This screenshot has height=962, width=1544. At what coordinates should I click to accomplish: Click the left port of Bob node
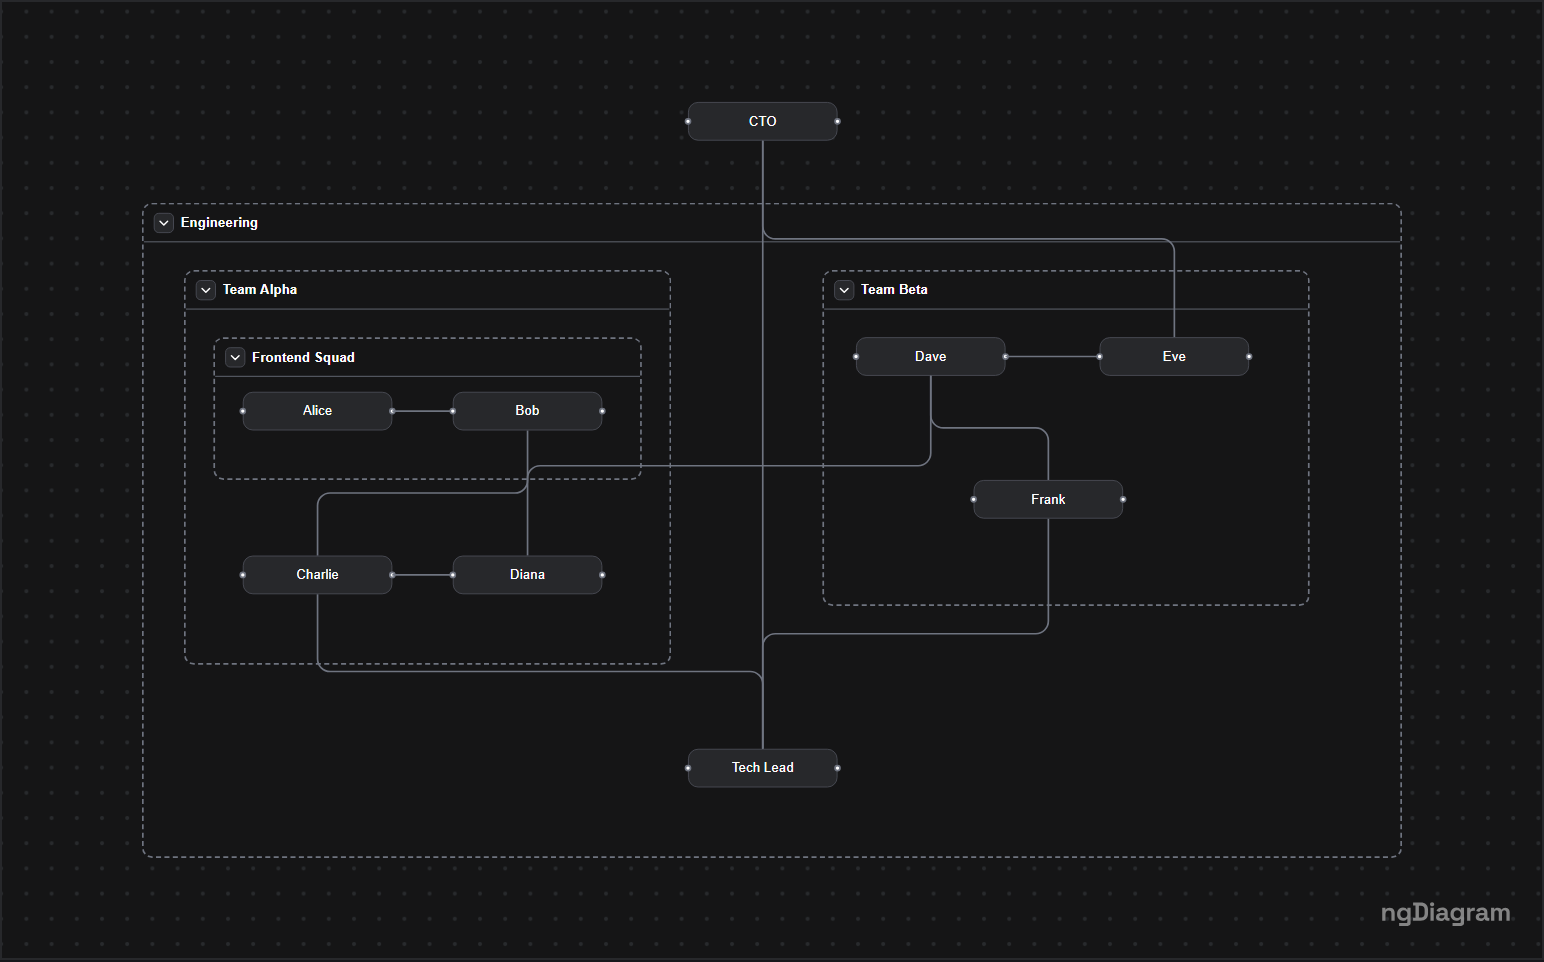tap(453, 411)
